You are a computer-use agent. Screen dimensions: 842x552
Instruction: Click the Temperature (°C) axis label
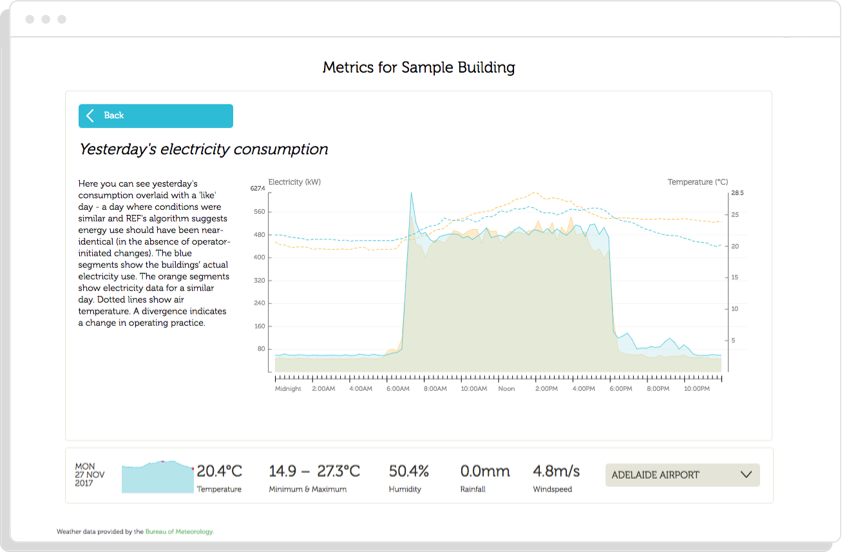[x=697, y=182]
